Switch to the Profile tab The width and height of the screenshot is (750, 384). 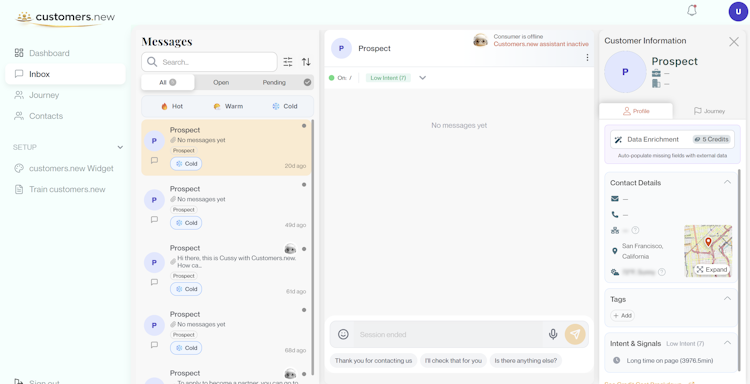click(636, 111)
